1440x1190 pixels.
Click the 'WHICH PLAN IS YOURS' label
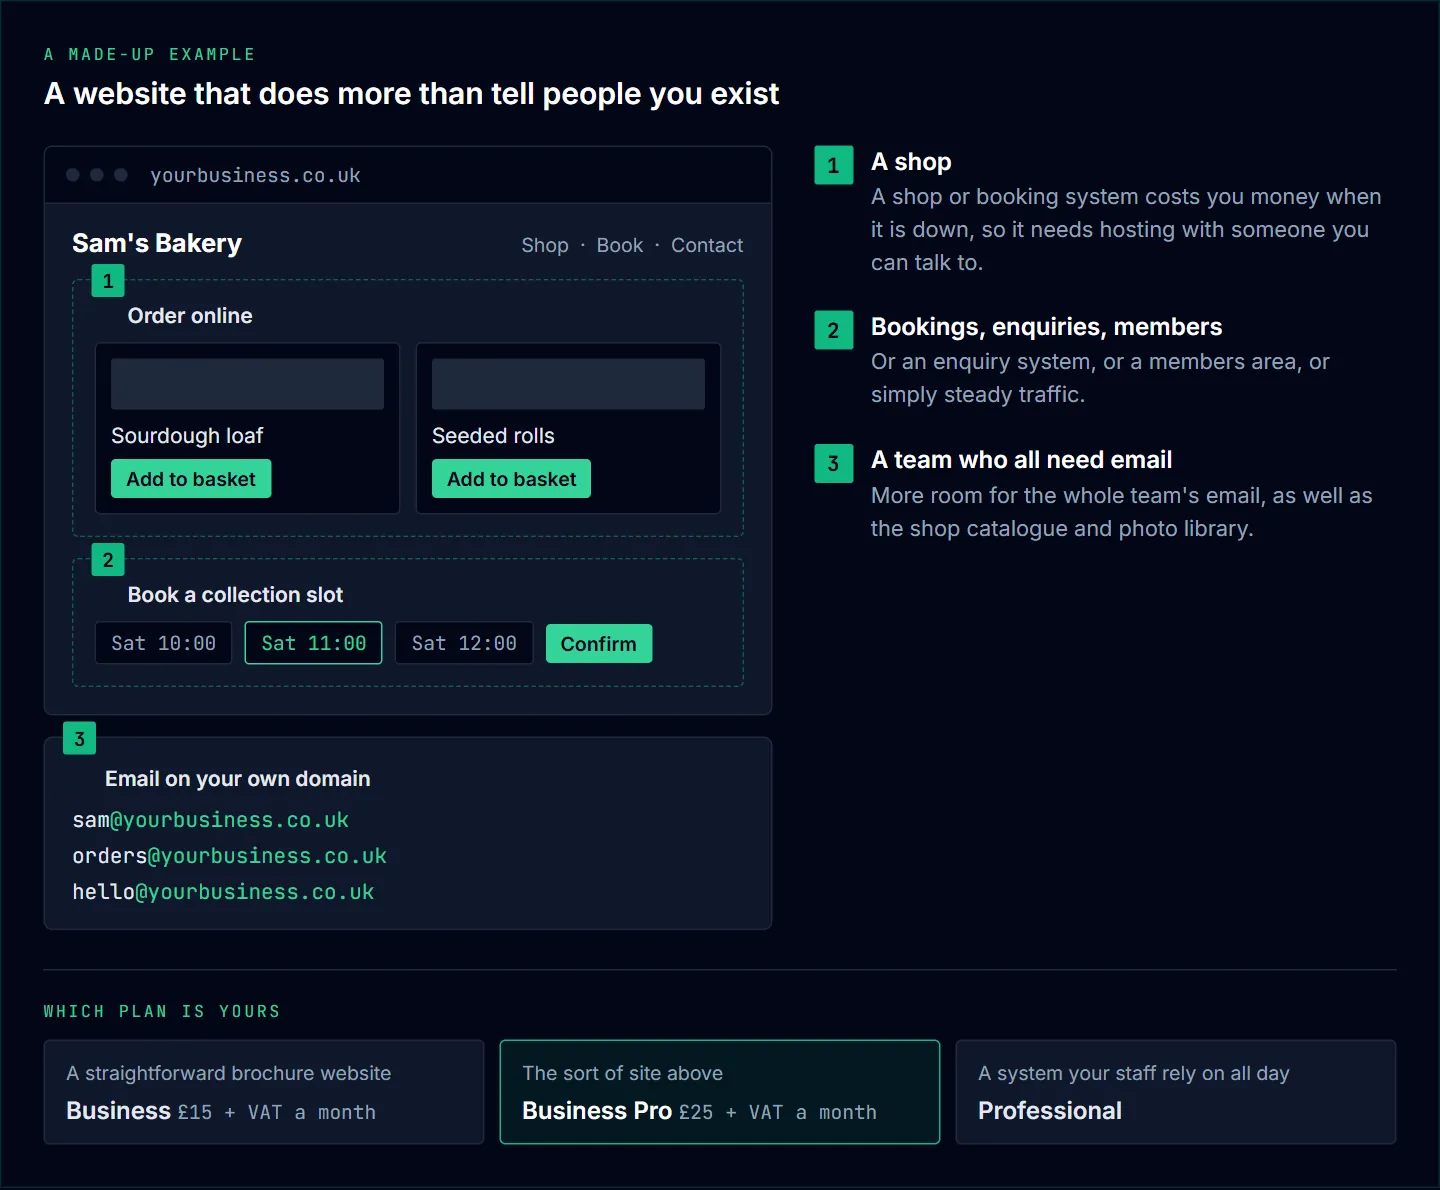162,1011
